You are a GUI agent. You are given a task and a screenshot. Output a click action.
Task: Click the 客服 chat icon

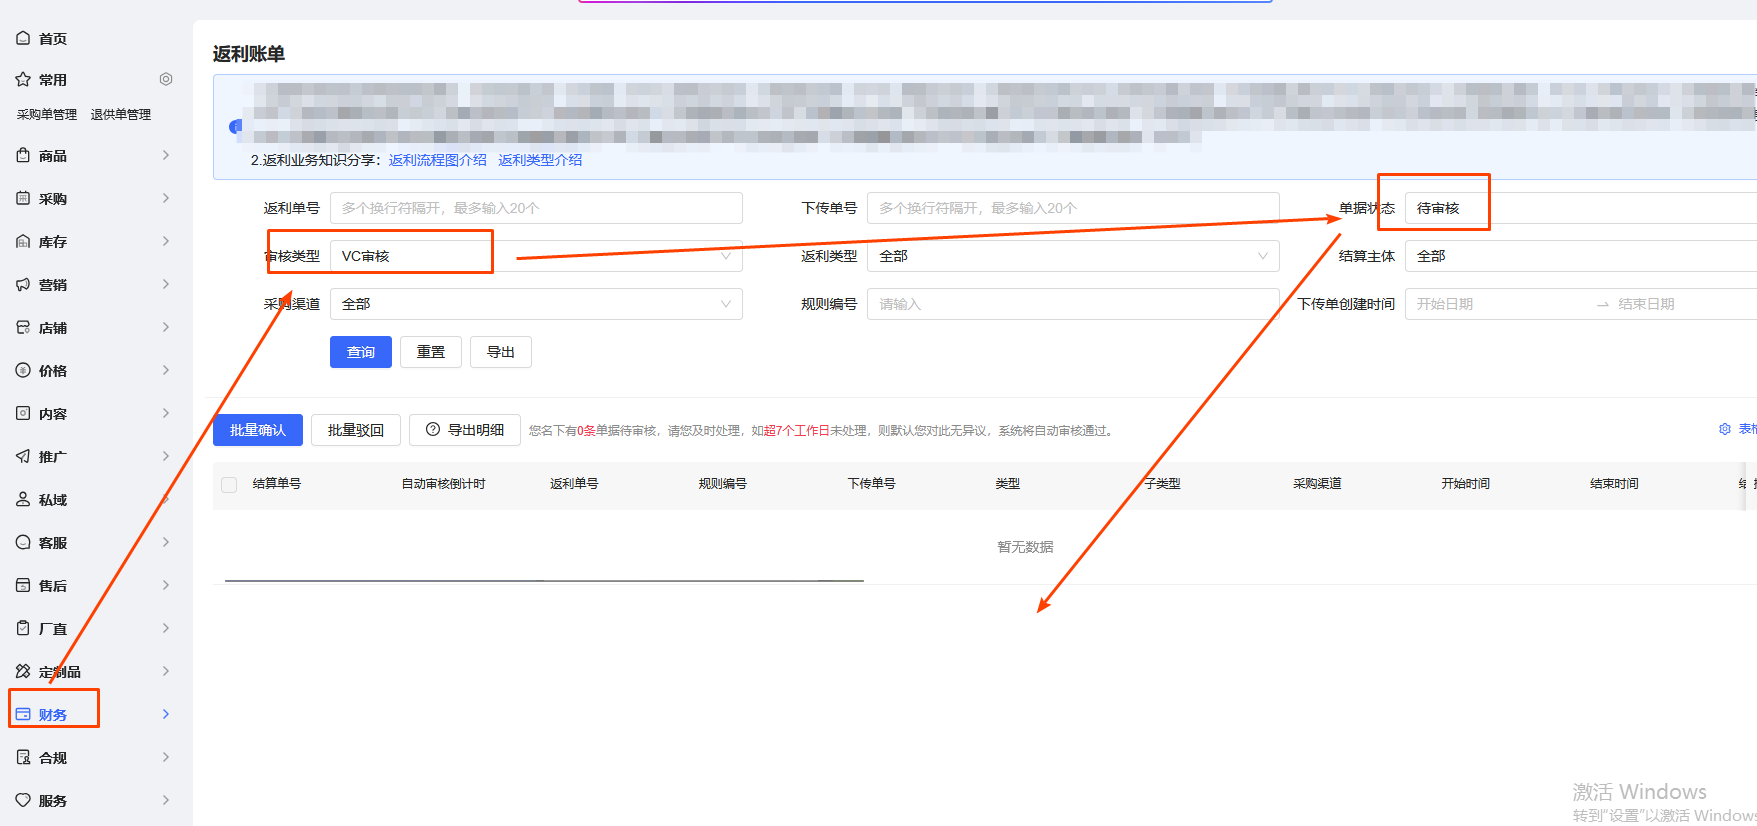23,542
